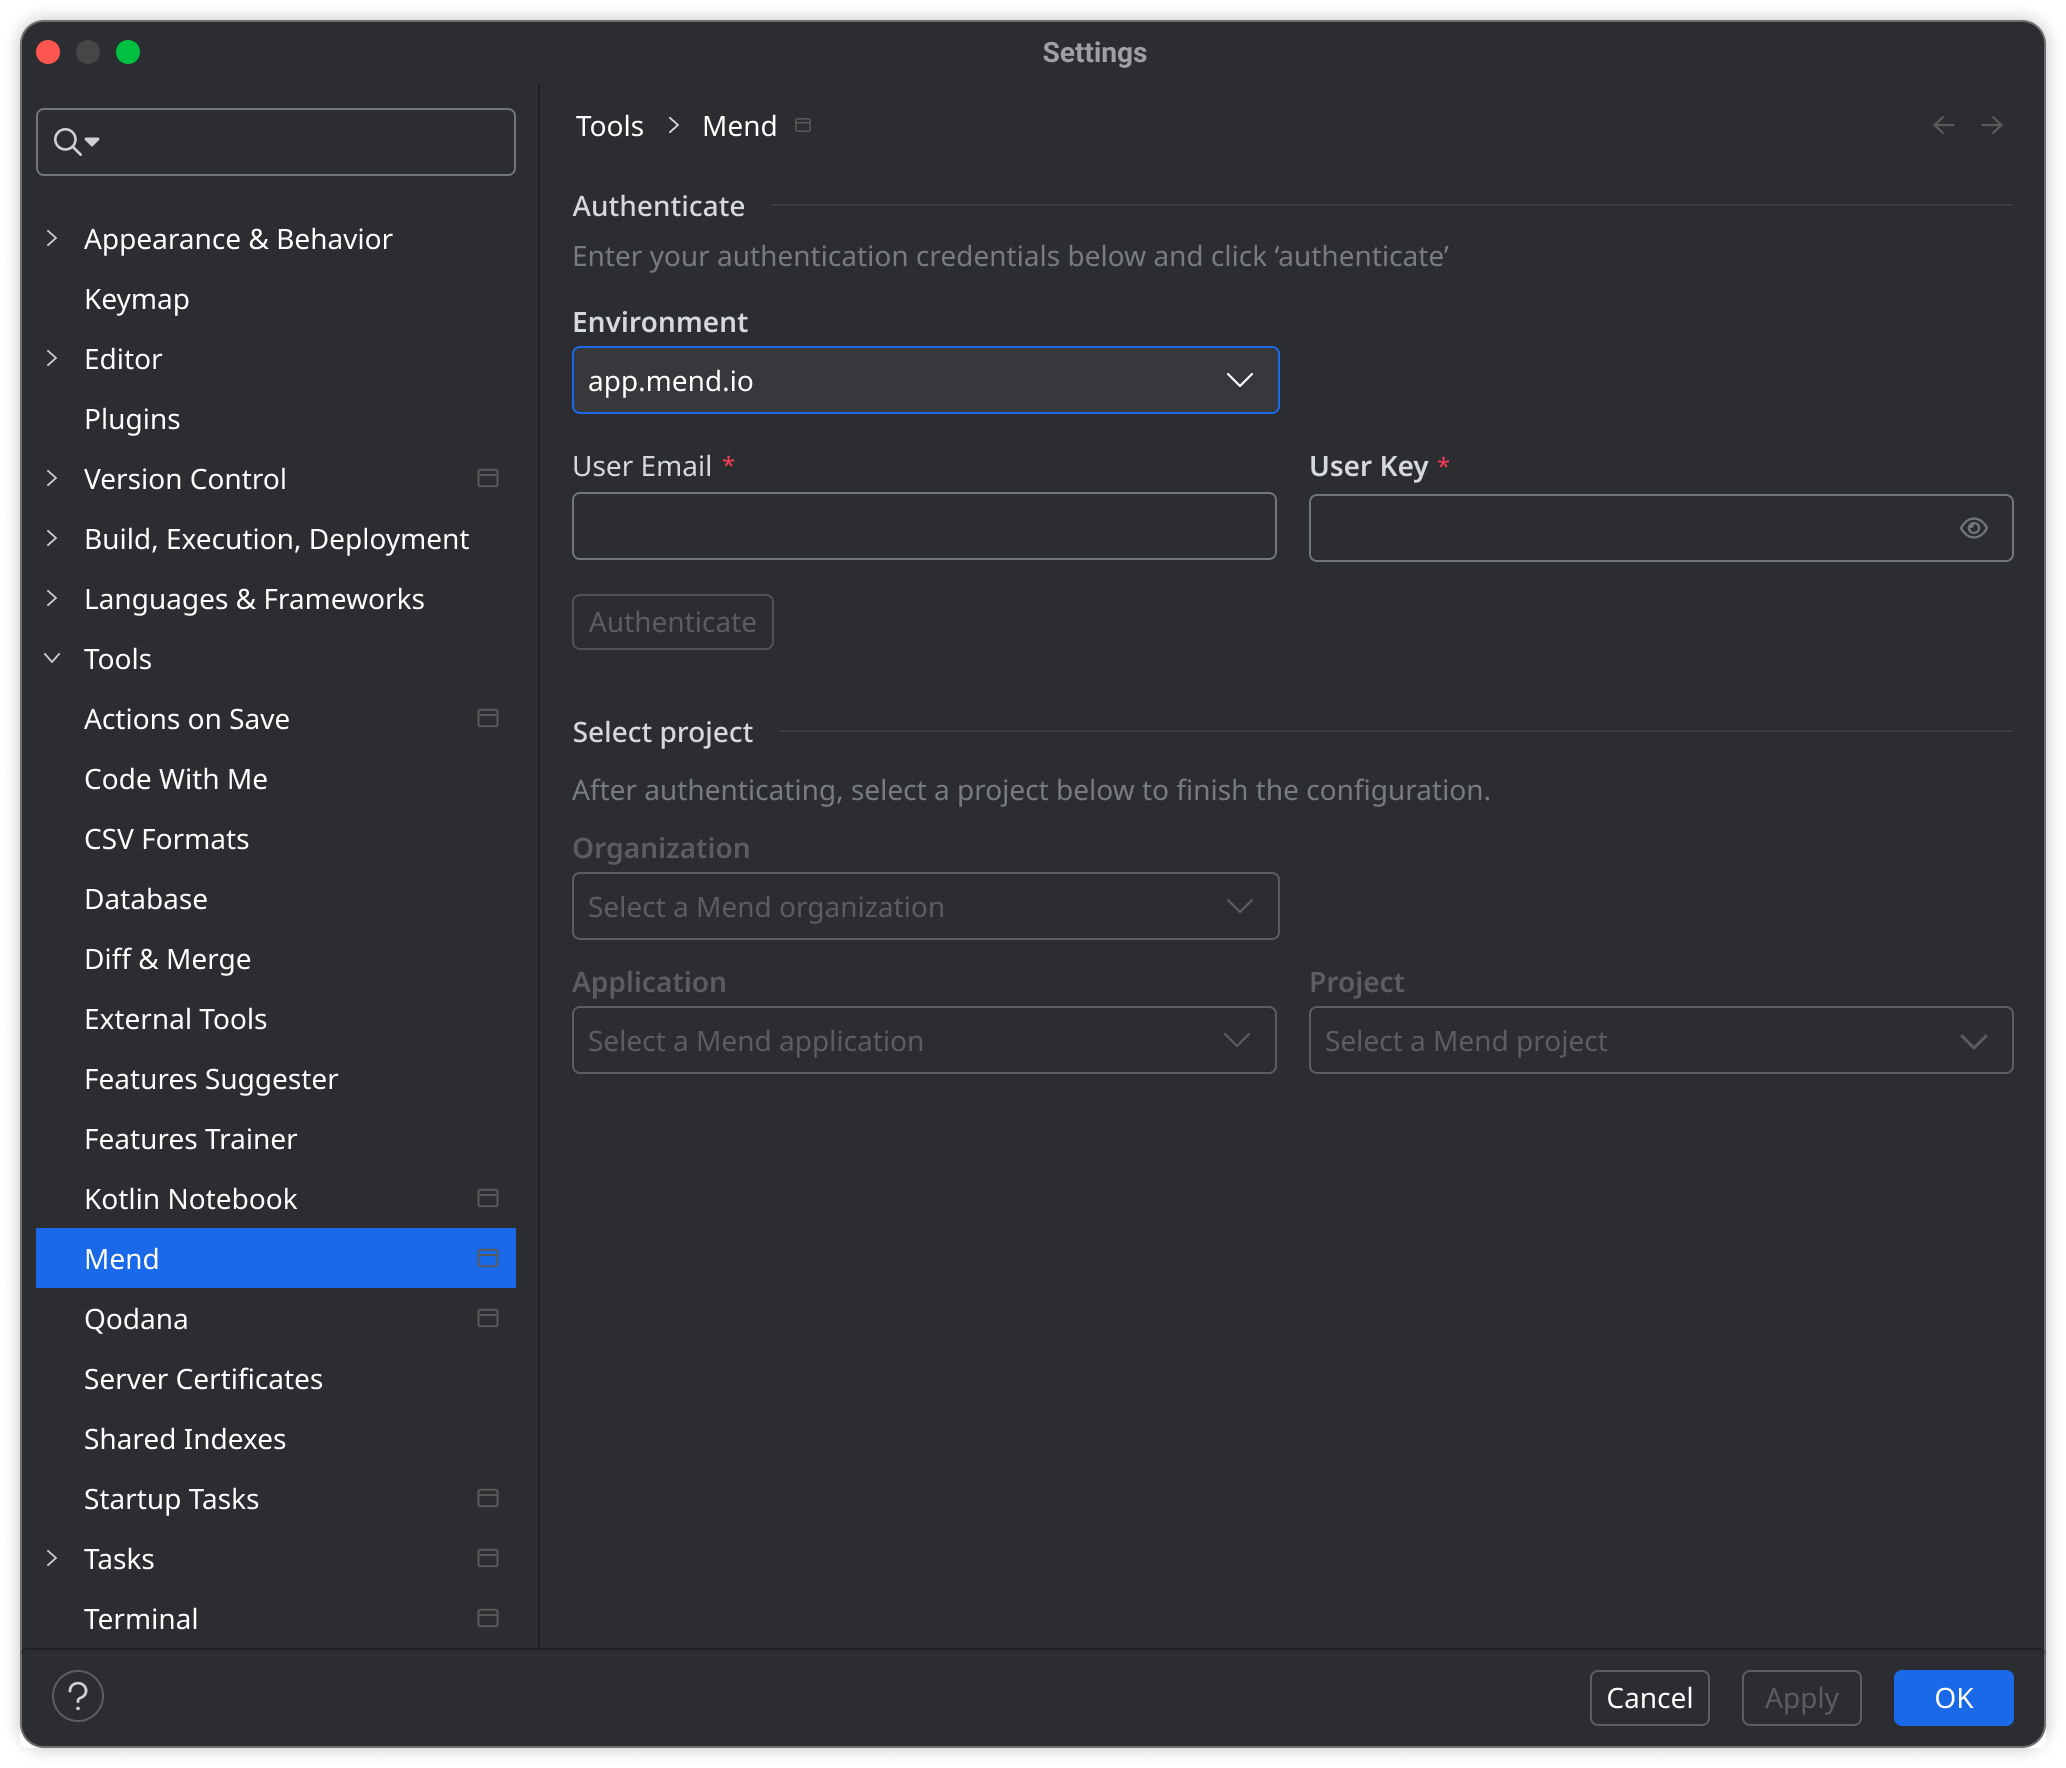2066x1768 pixels.
Task: Click project icon on the Mend row
Action: [x=488, y=1259]
